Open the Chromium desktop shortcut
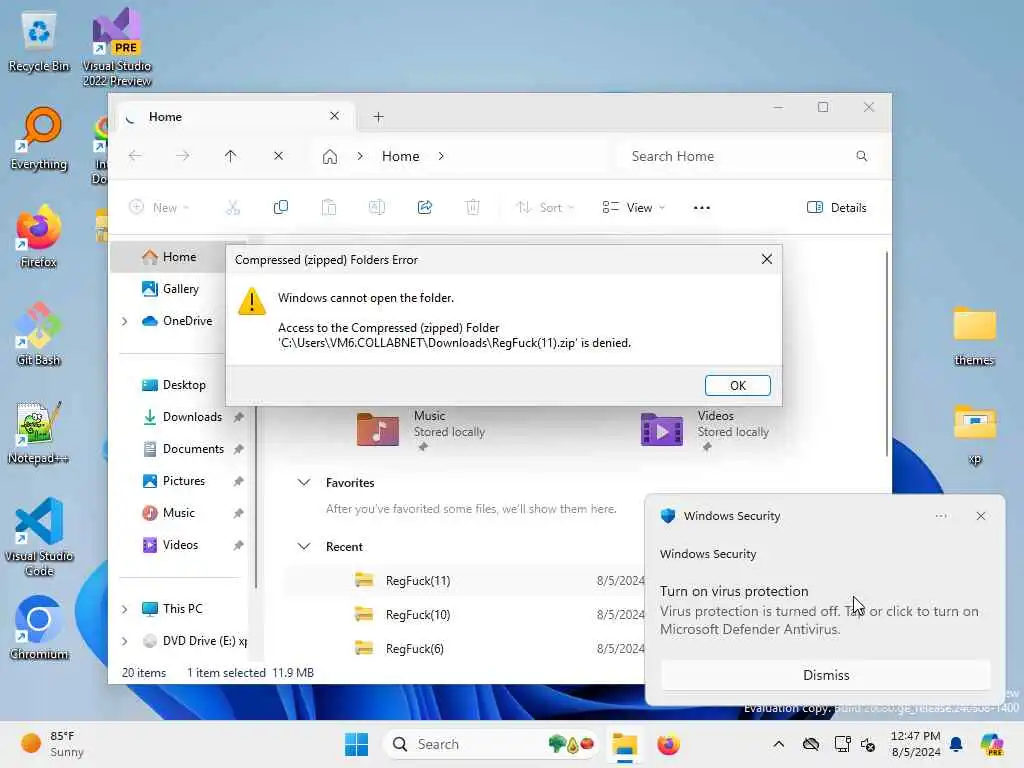 pos(39,628)
